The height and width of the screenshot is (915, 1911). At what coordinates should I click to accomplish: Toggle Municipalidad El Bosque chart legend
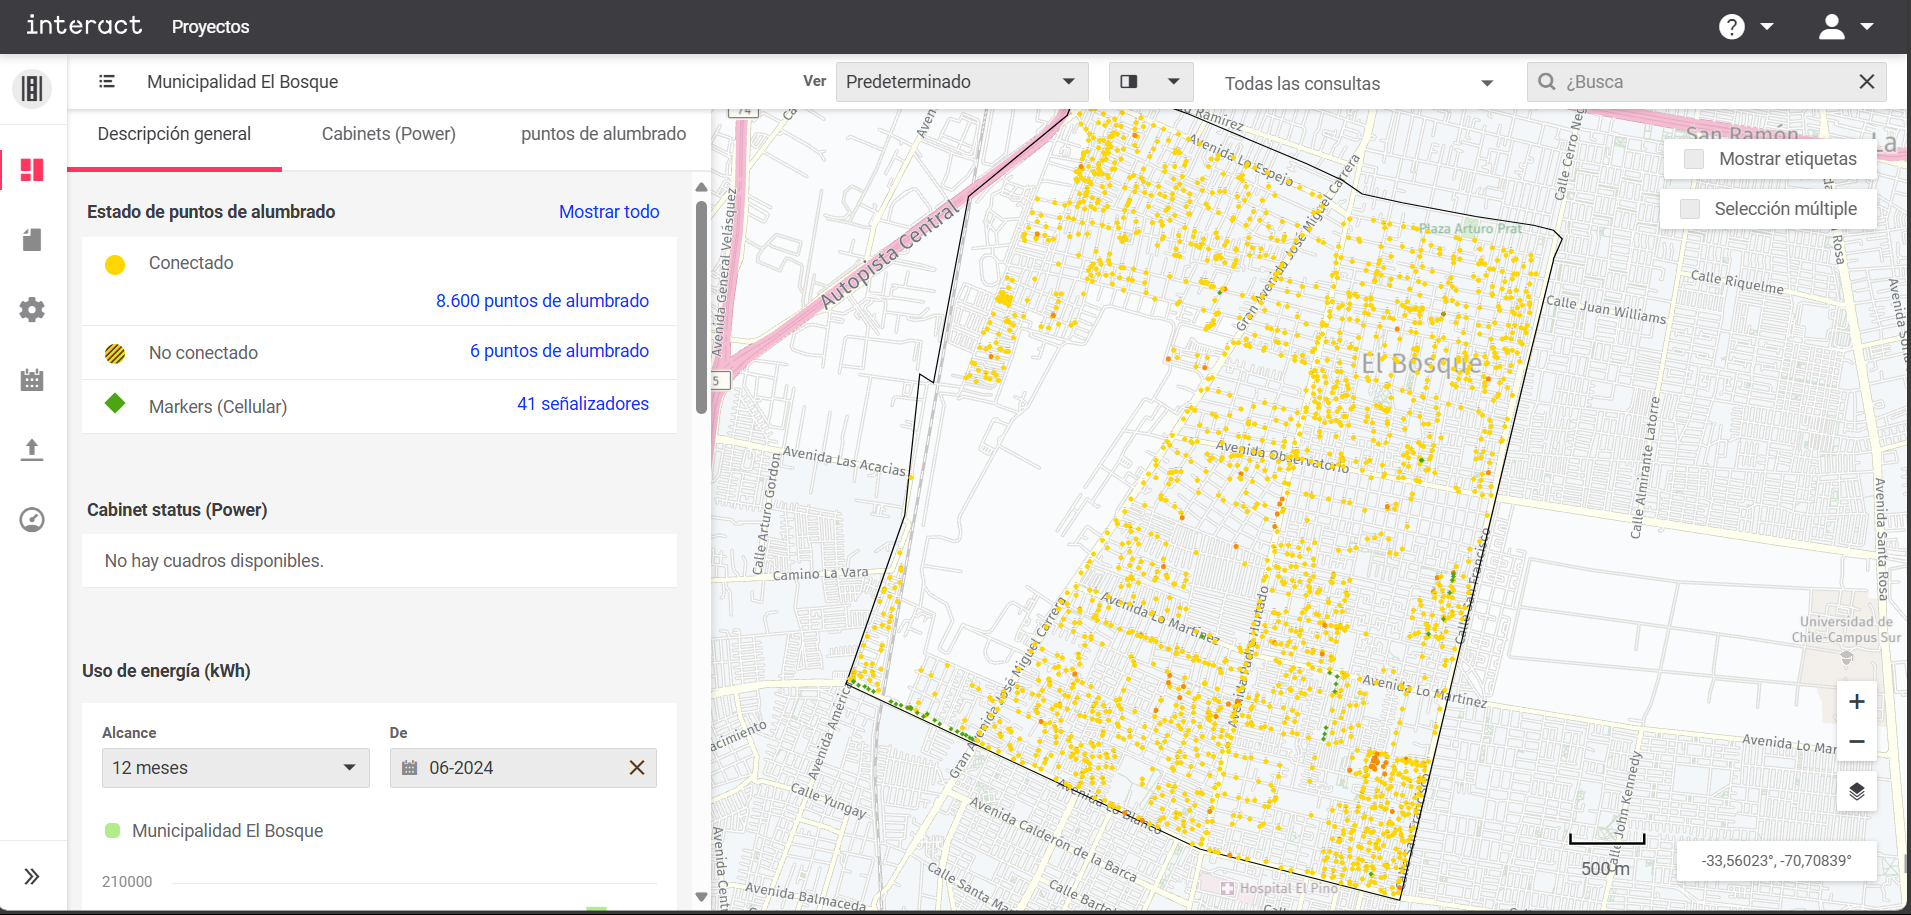click(213, 831)
